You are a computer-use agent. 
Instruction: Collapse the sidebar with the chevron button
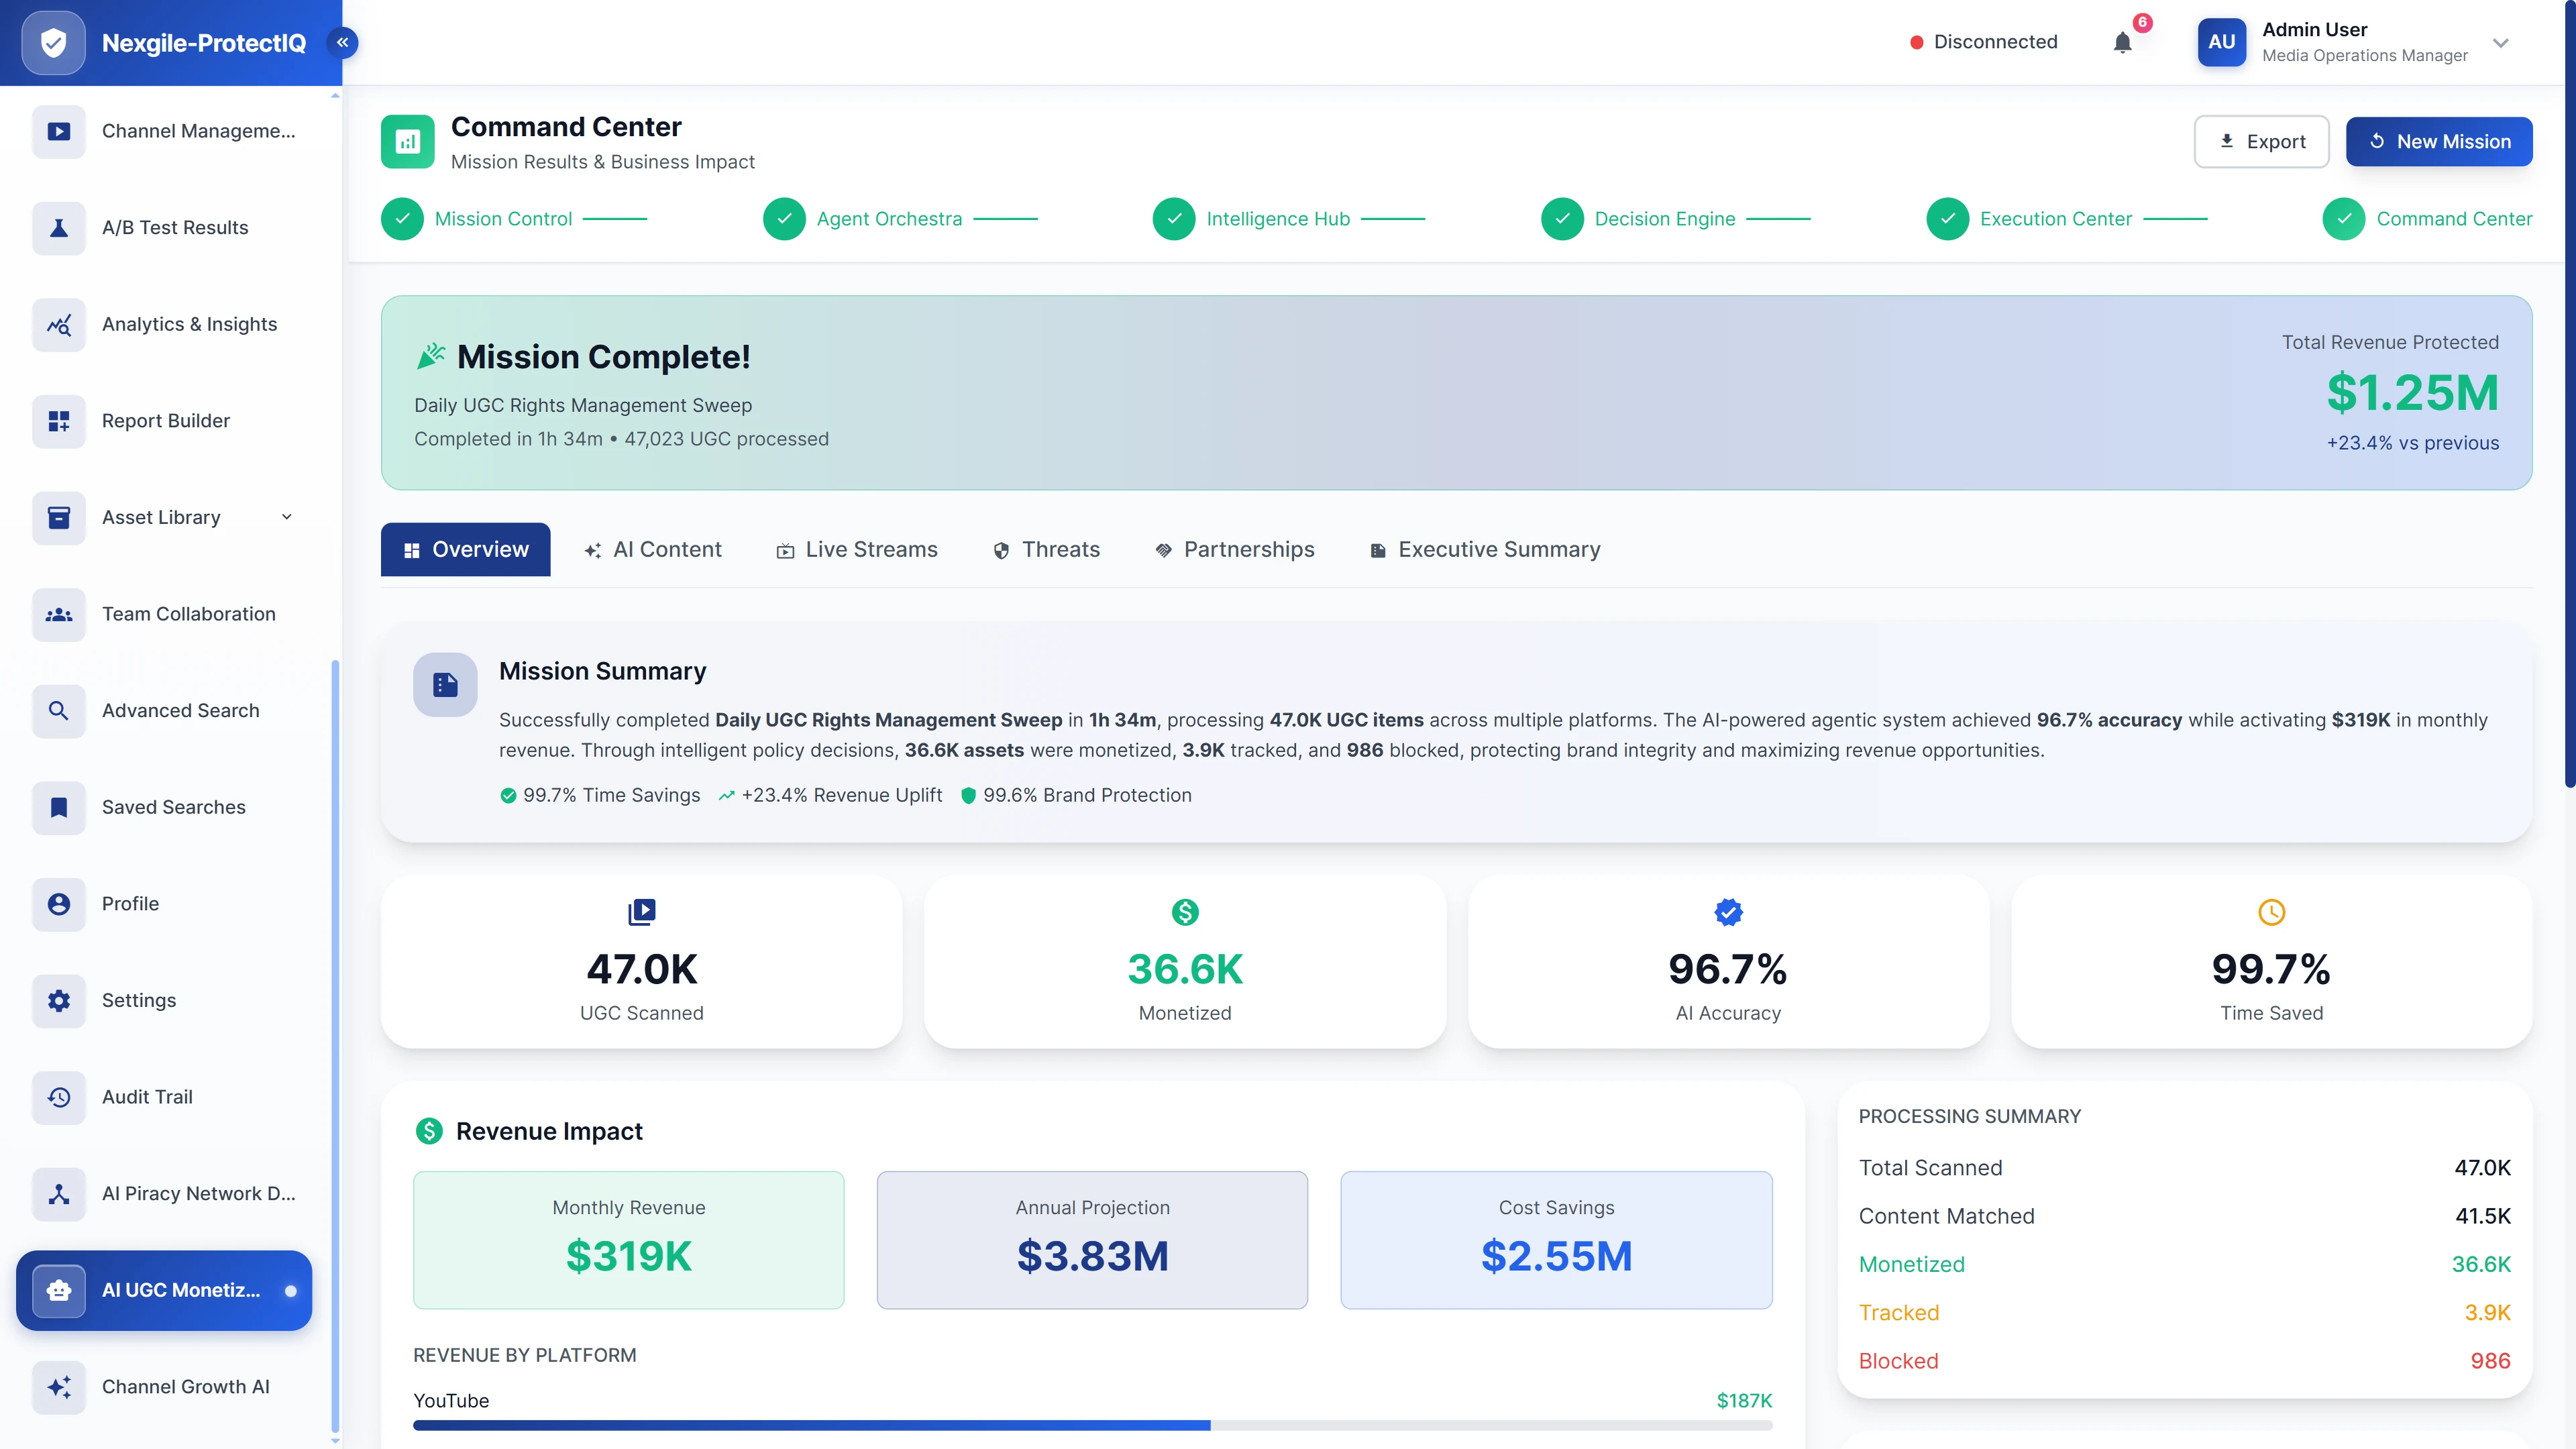coord(342,42)
